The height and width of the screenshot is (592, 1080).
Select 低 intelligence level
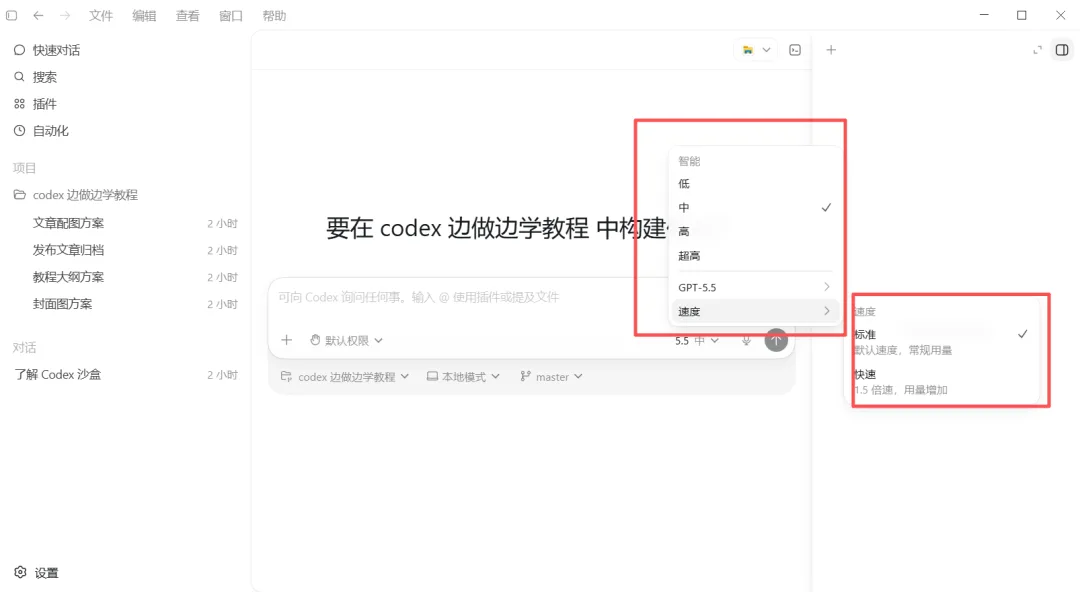point(755,184)
